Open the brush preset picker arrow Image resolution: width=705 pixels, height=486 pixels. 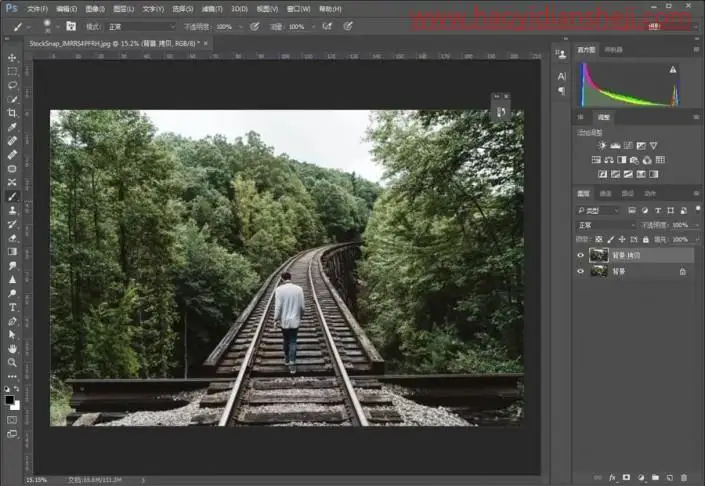coord(58,27)
